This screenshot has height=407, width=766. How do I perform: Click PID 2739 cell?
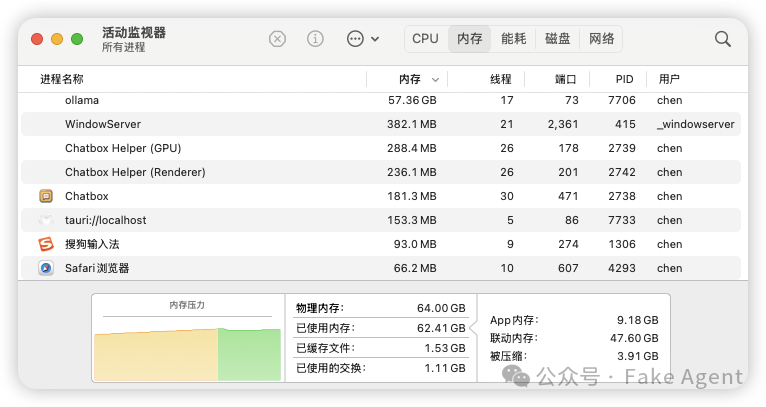pos(622,148)
